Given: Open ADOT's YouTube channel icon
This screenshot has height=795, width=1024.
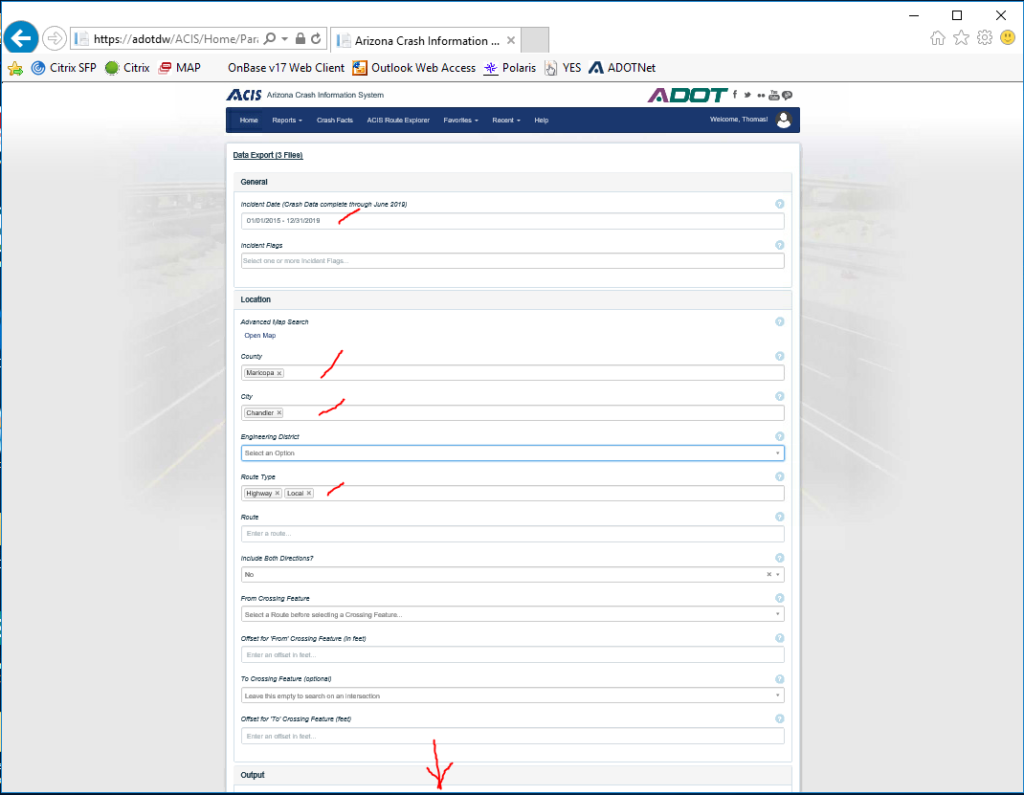Looking at the screenshot, I should [774, 96].
